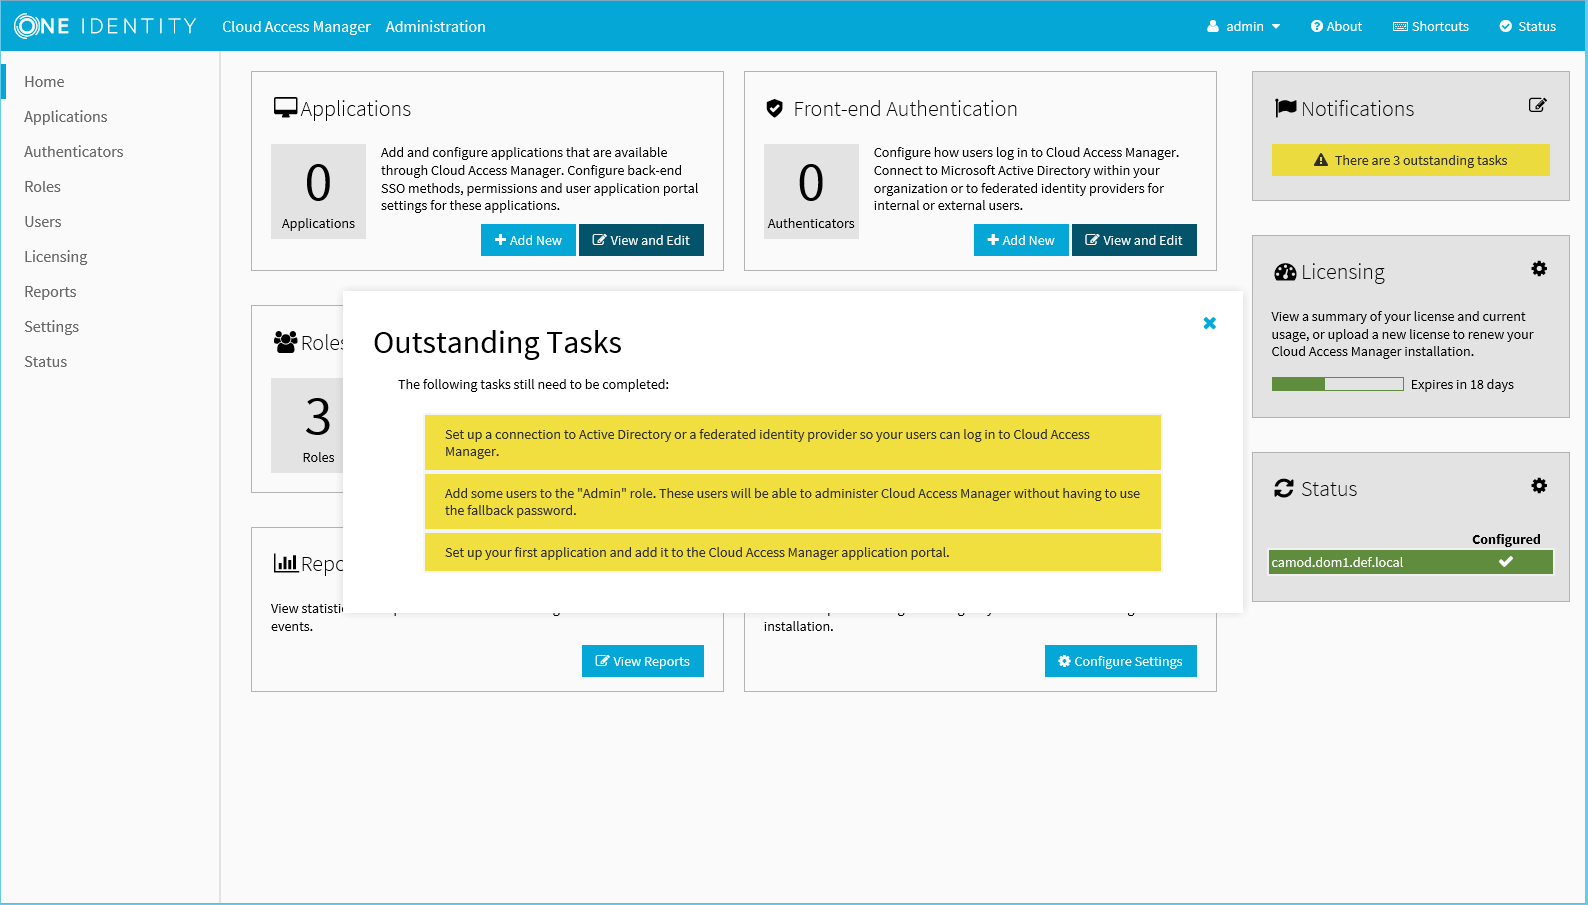The width and height of the screenshot is (1588, 905).
Task: Open Status in the top bar
Action: [x=1527, y=27]
